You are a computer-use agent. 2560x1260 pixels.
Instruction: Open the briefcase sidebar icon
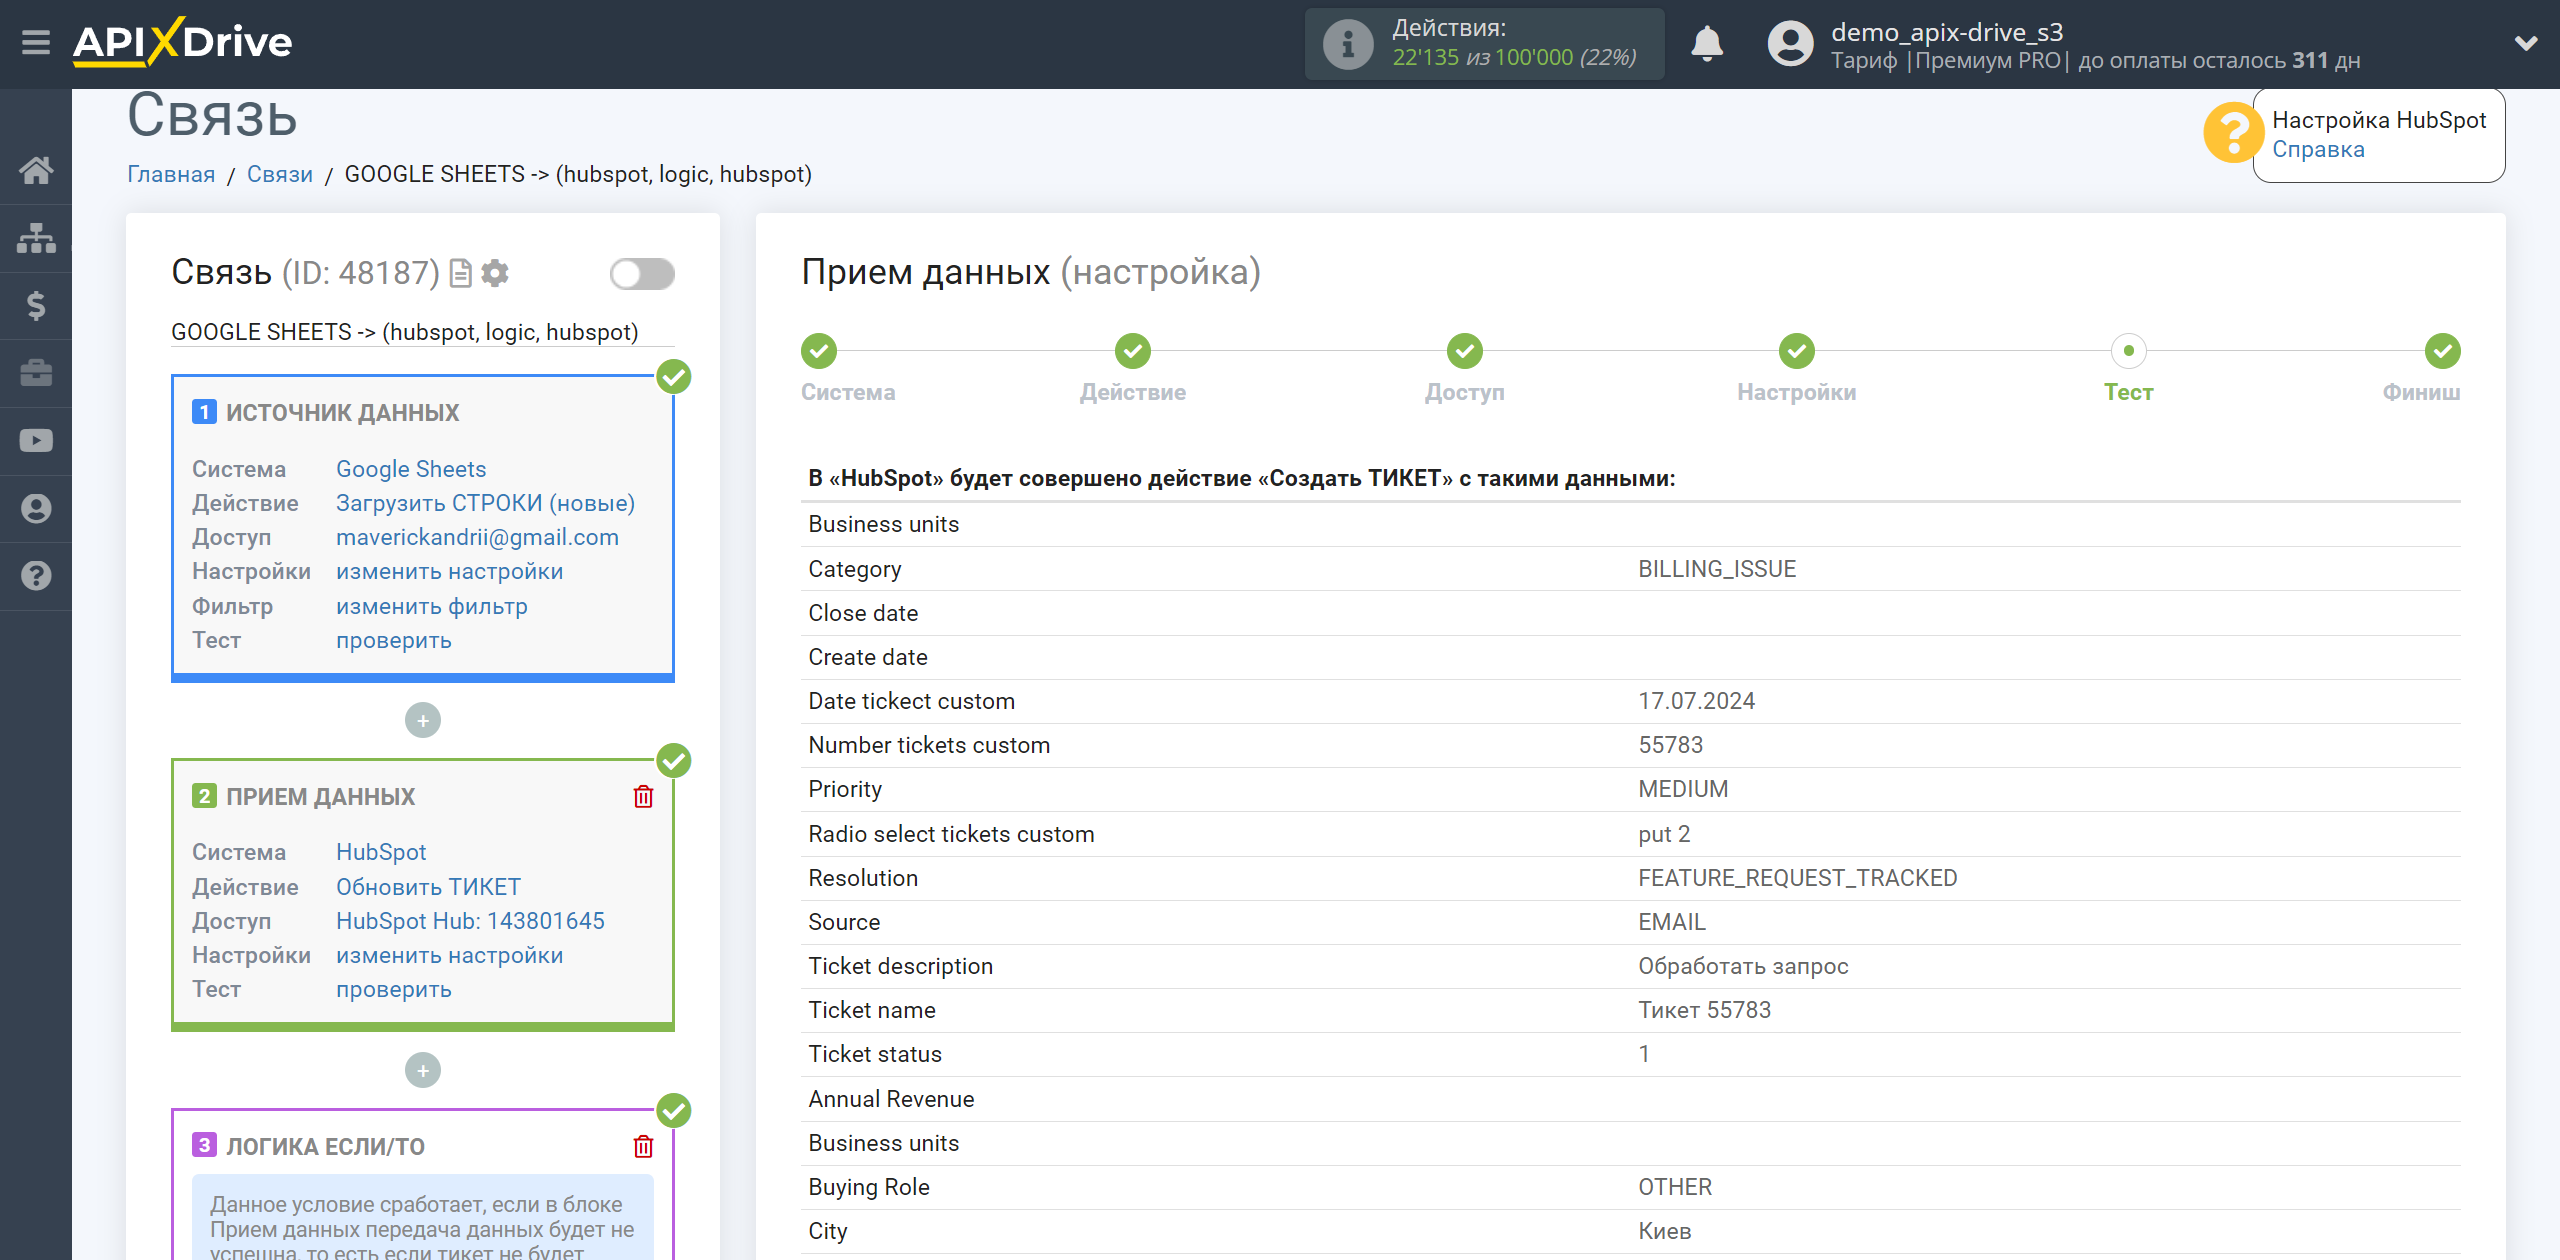tap(36, 373)
